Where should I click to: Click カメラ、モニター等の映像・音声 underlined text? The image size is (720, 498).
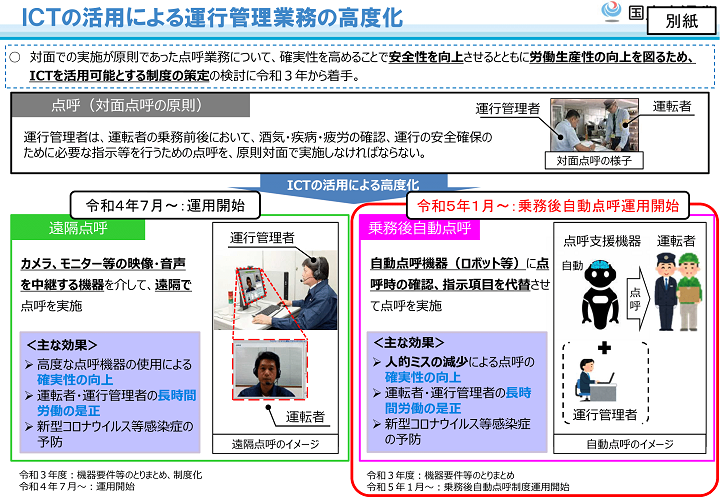click(x=103, y=263)
